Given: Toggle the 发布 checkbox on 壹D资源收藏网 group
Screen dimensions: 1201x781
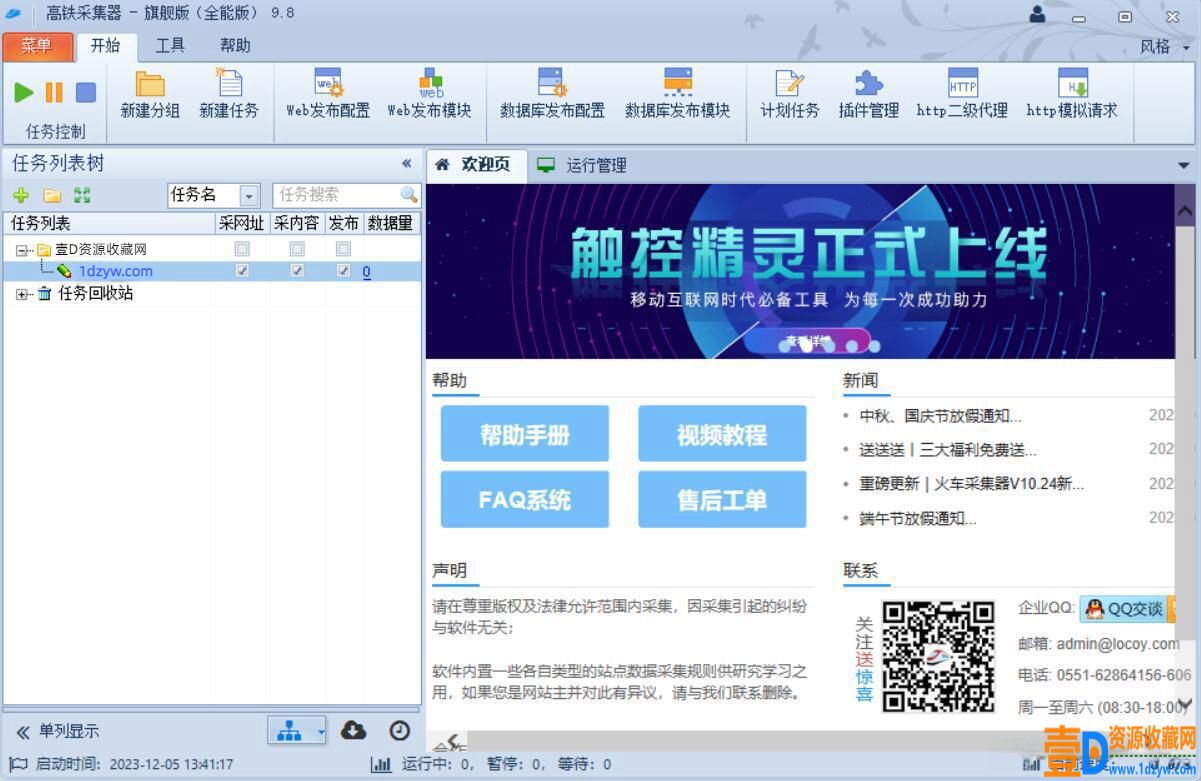Looking at the screenshot, I should click(343, 249).
